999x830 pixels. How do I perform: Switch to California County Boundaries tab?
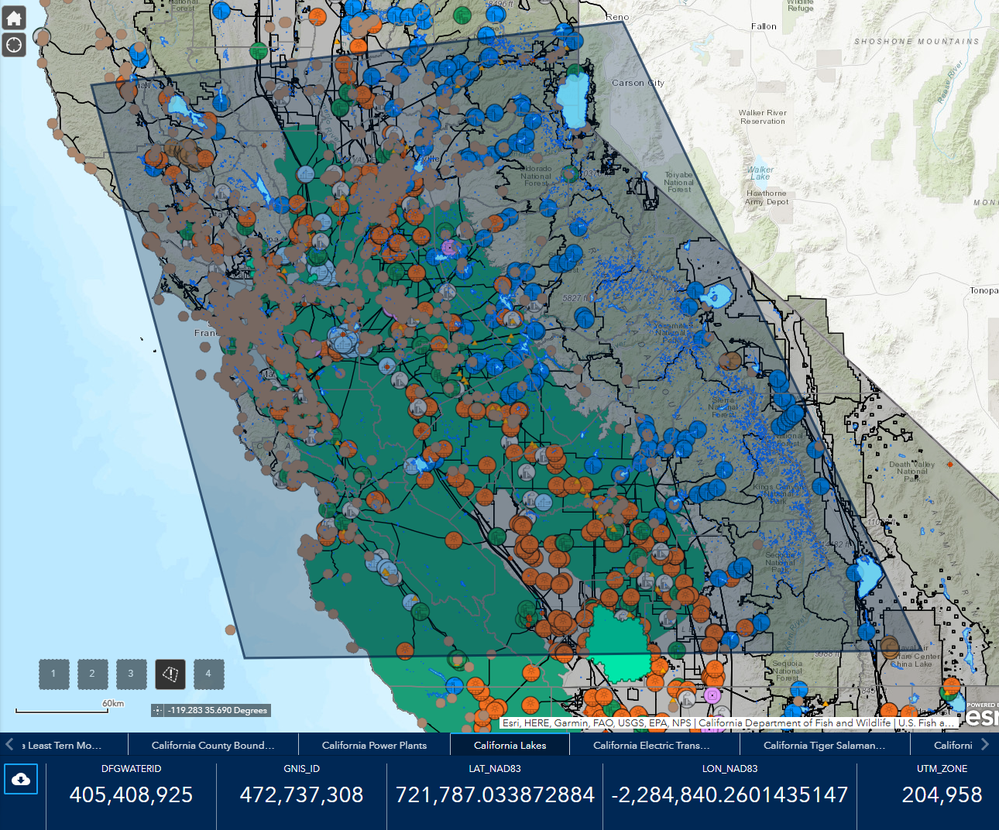(213, 745)
